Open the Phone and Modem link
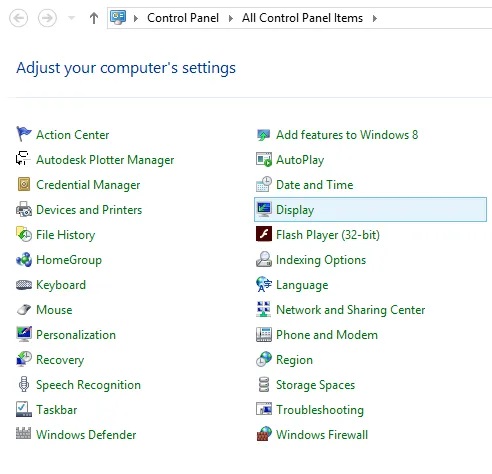Image resolution: width=492 pixels, height=474 pixels. click(327, 335)
